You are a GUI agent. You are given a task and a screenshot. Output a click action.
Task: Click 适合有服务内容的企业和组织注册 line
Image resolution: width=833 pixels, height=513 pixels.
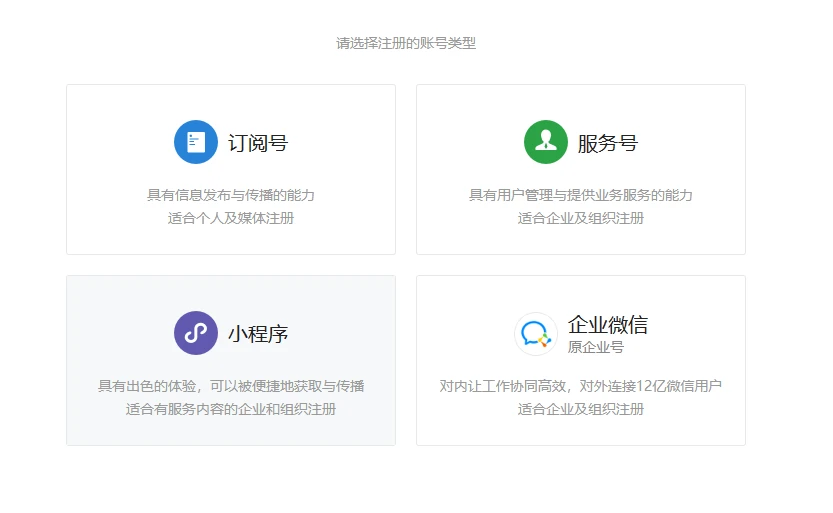(x=231, y=409)
